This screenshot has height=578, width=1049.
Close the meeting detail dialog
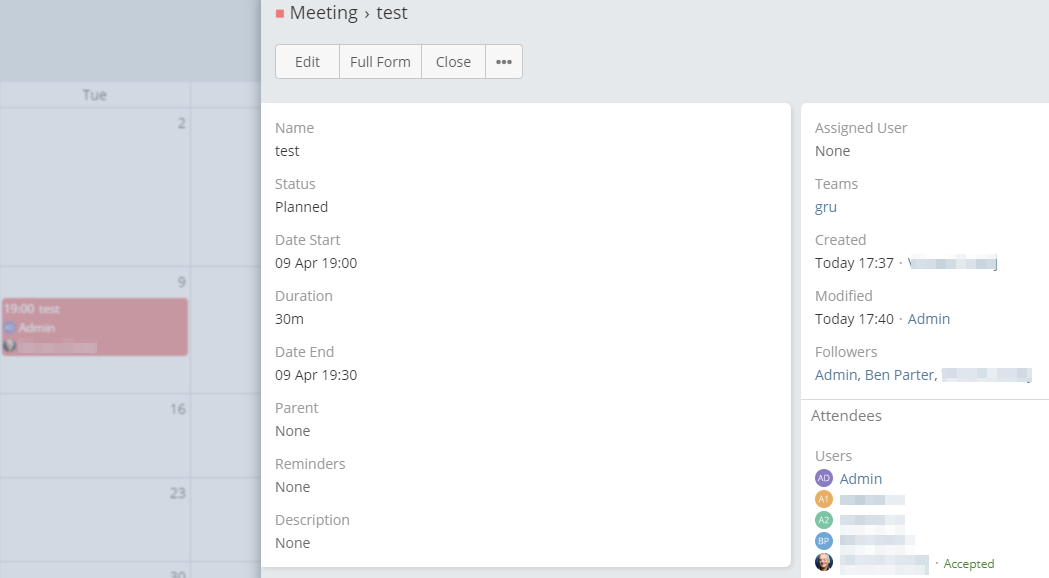[453, 62]
